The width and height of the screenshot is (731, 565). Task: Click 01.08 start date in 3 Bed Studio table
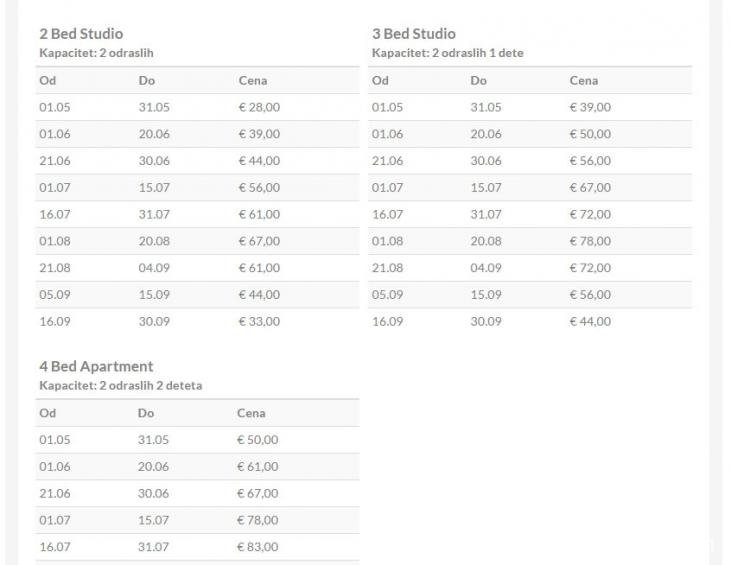[x=387, y=241]
